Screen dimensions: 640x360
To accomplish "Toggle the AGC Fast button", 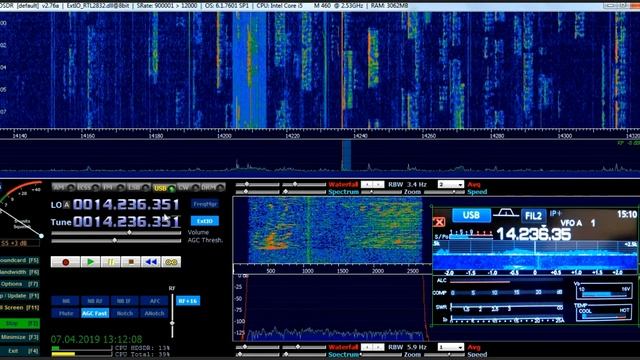I will (x=95, y=313).
